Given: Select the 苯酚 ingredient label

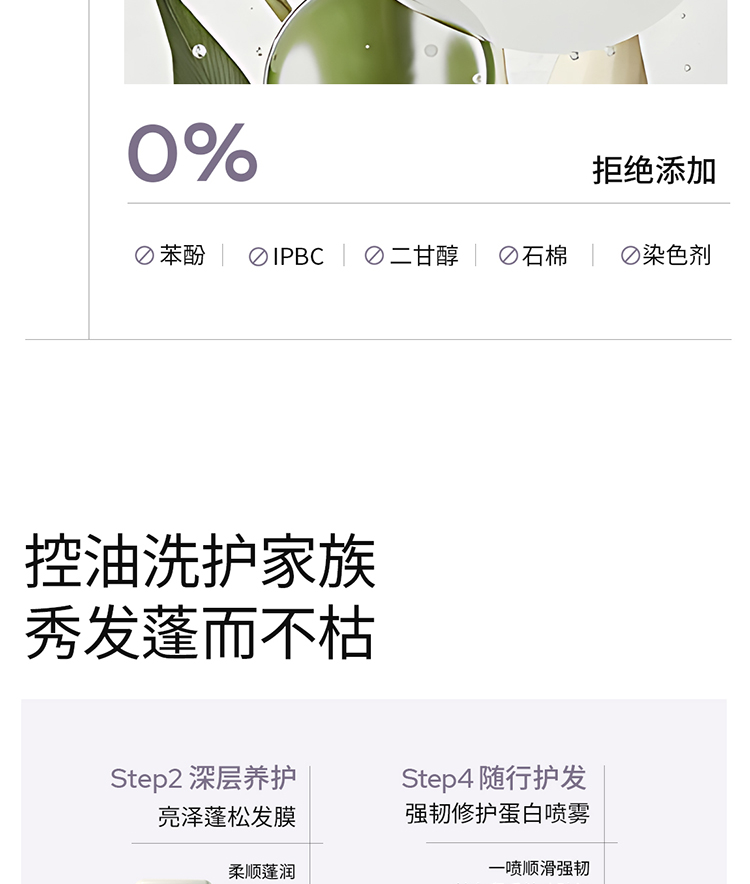Looking at the screenshot, I should pos(182,256).
